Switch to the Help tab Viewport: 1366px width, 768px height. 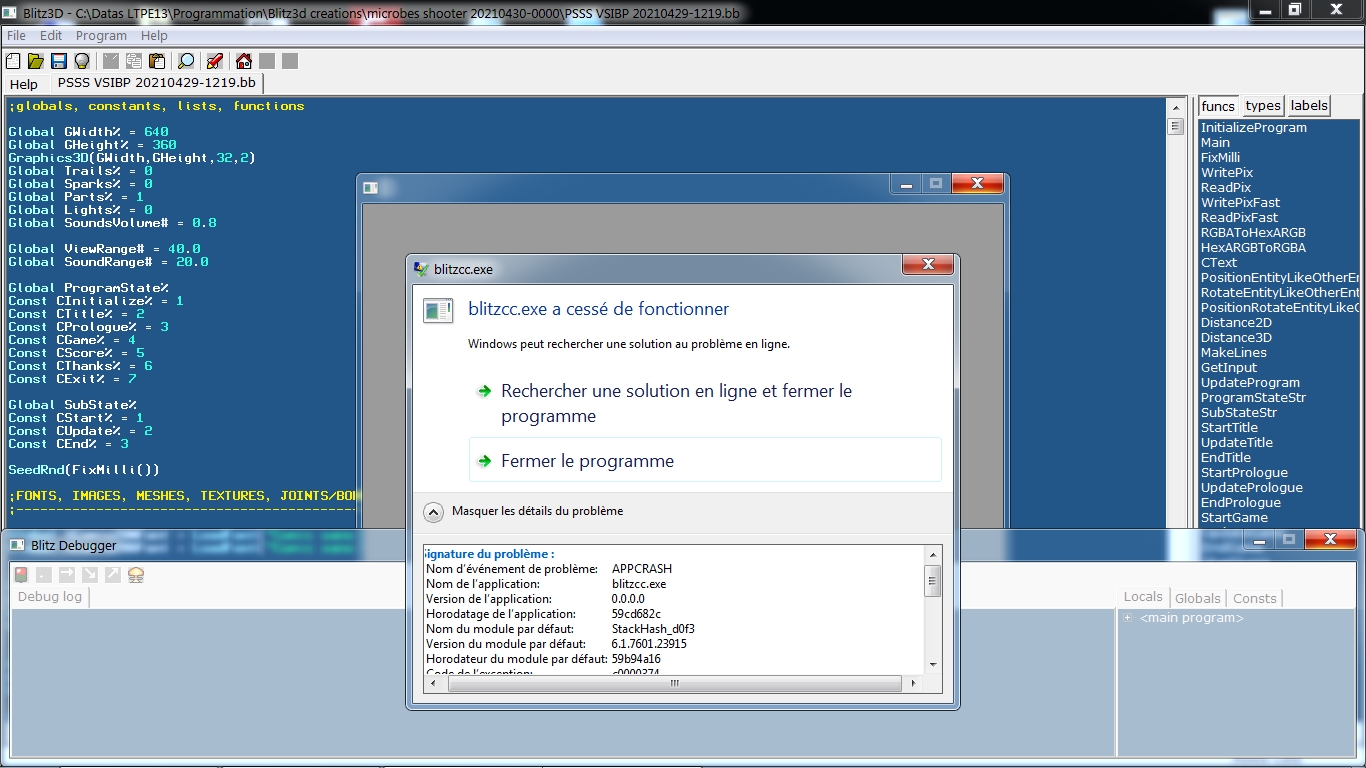(24, 84)
